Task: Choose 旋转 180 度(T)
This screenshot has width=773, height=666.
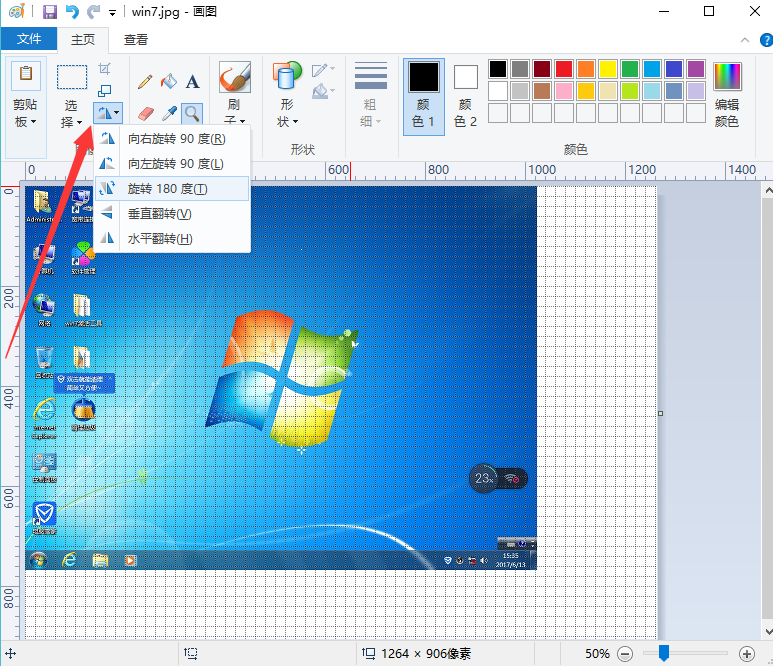Action: (x=172, y=189)
